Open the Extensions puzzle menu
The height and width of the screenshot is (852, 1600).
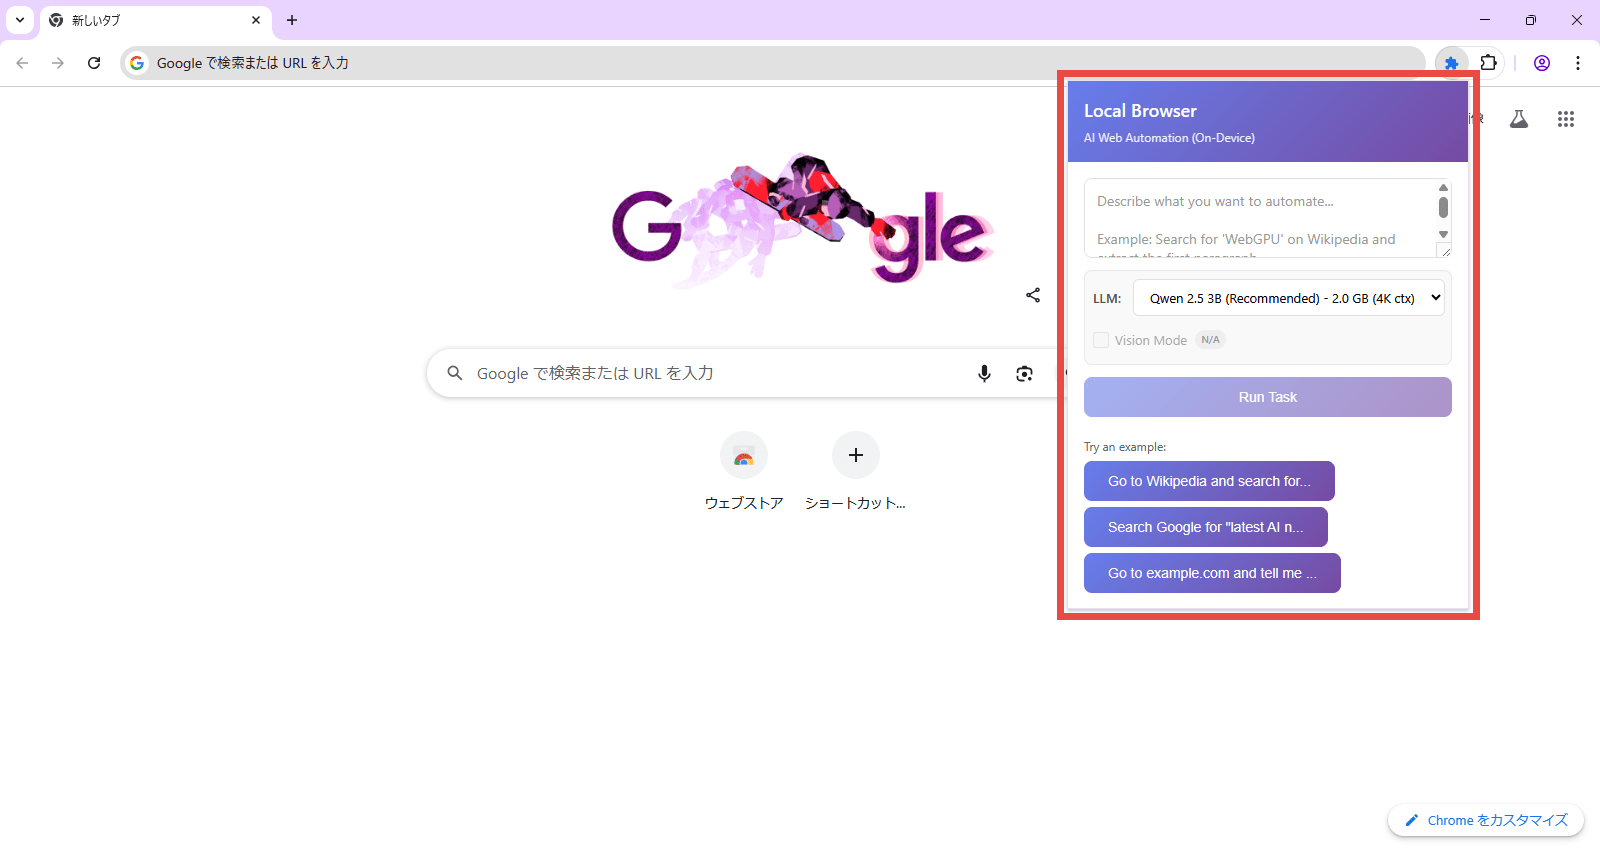click(1488, 63)
